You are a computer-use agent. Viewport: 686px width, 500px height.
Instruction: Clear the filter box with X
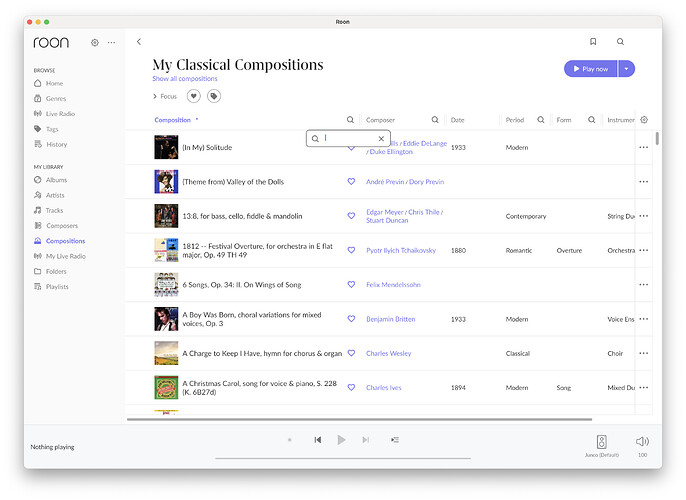(x=381, y=139)
